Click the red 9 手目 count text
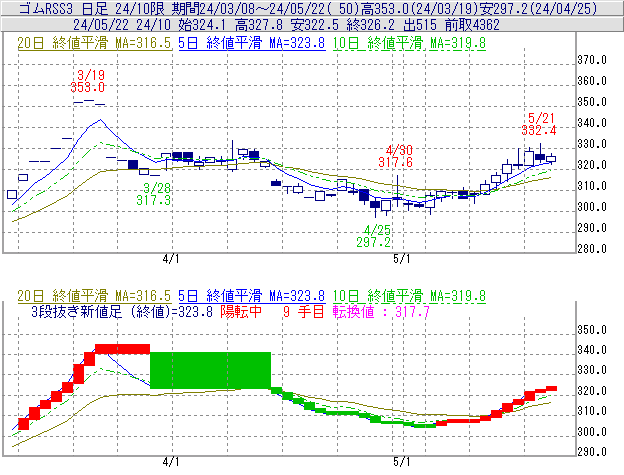 [304, 311]
